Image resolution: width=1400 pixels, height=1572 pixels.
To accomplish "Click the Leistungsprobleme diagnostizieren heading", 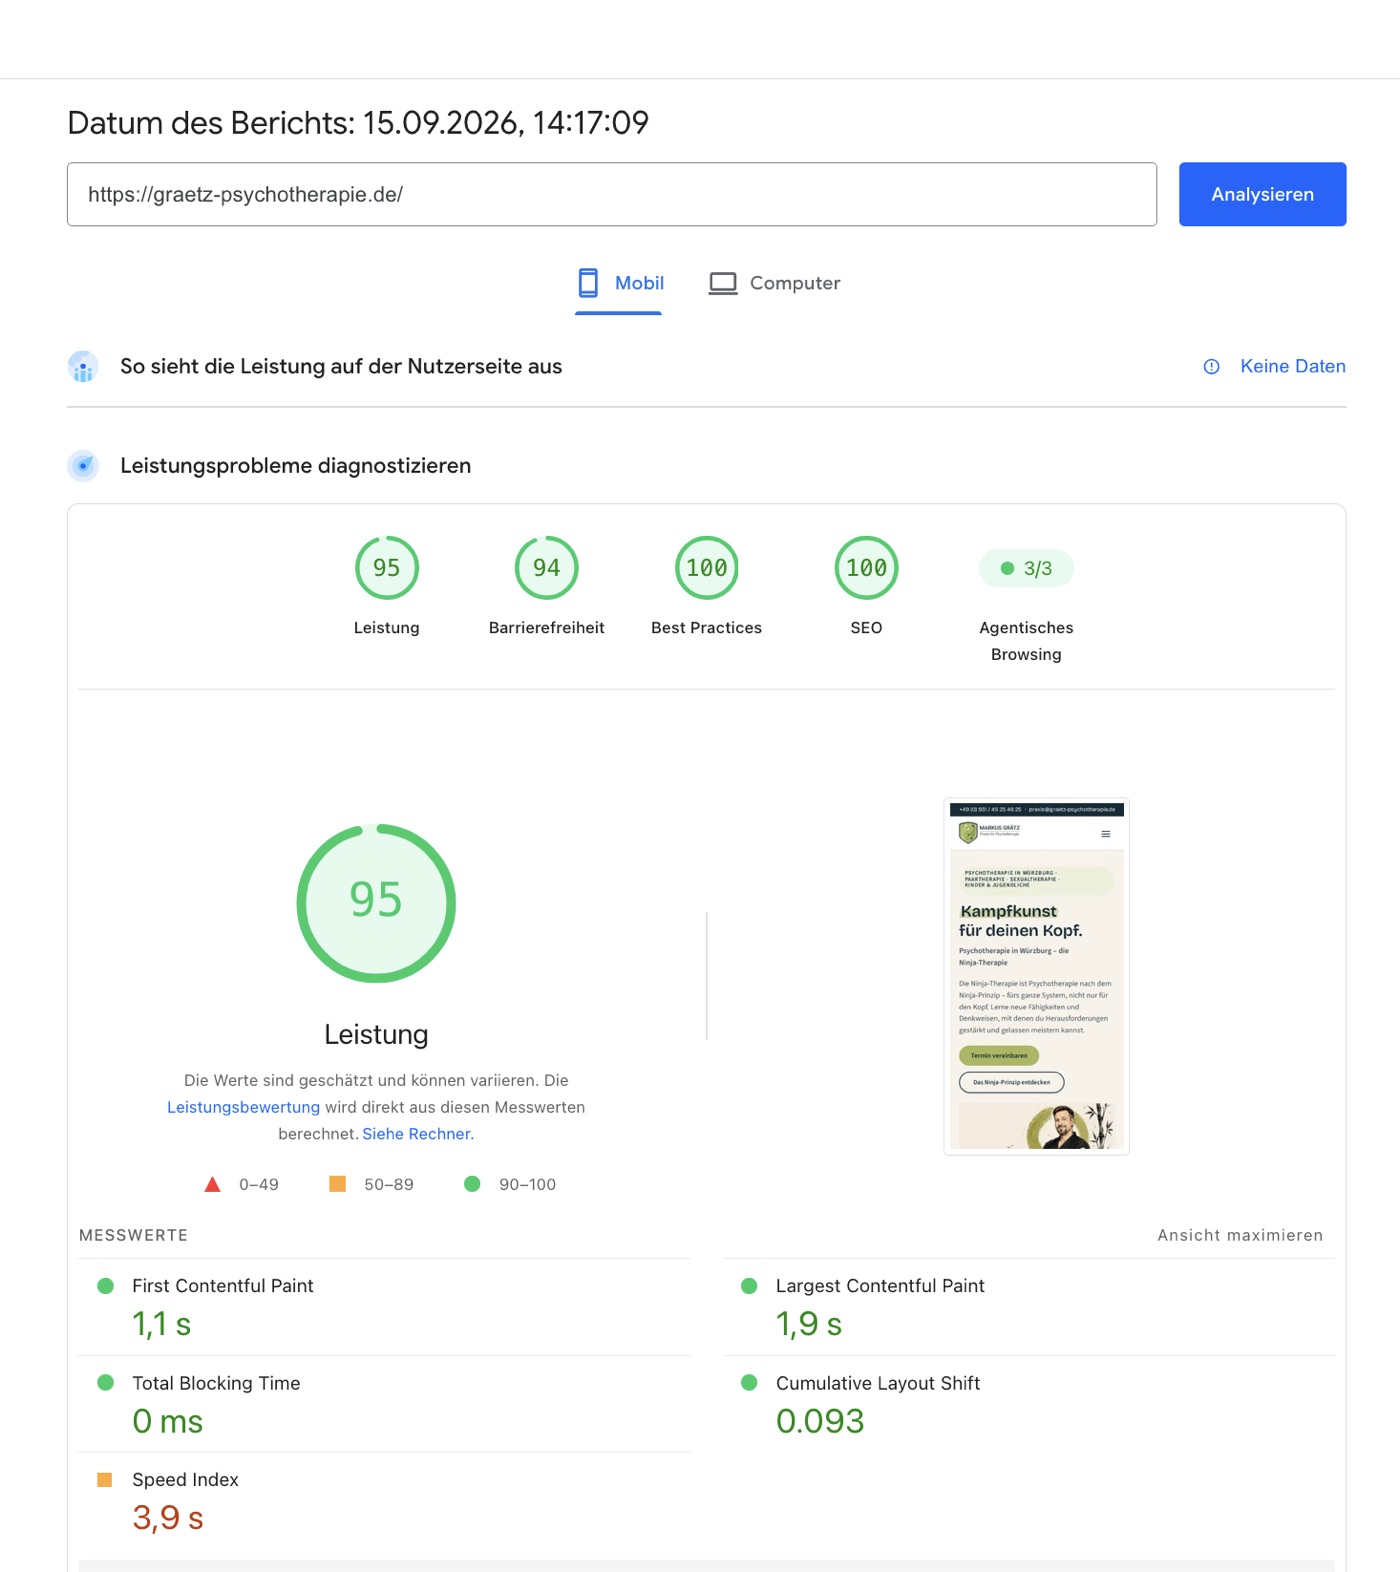I will point(295,466).
